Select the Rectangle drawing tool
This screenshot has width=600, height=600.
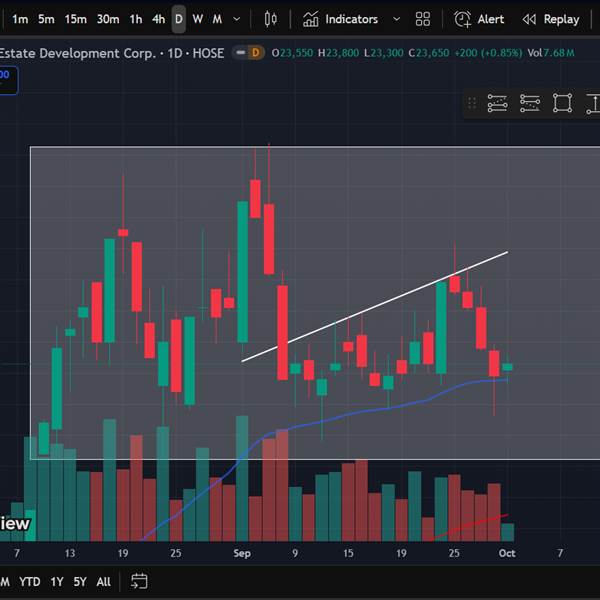[562, 103]
